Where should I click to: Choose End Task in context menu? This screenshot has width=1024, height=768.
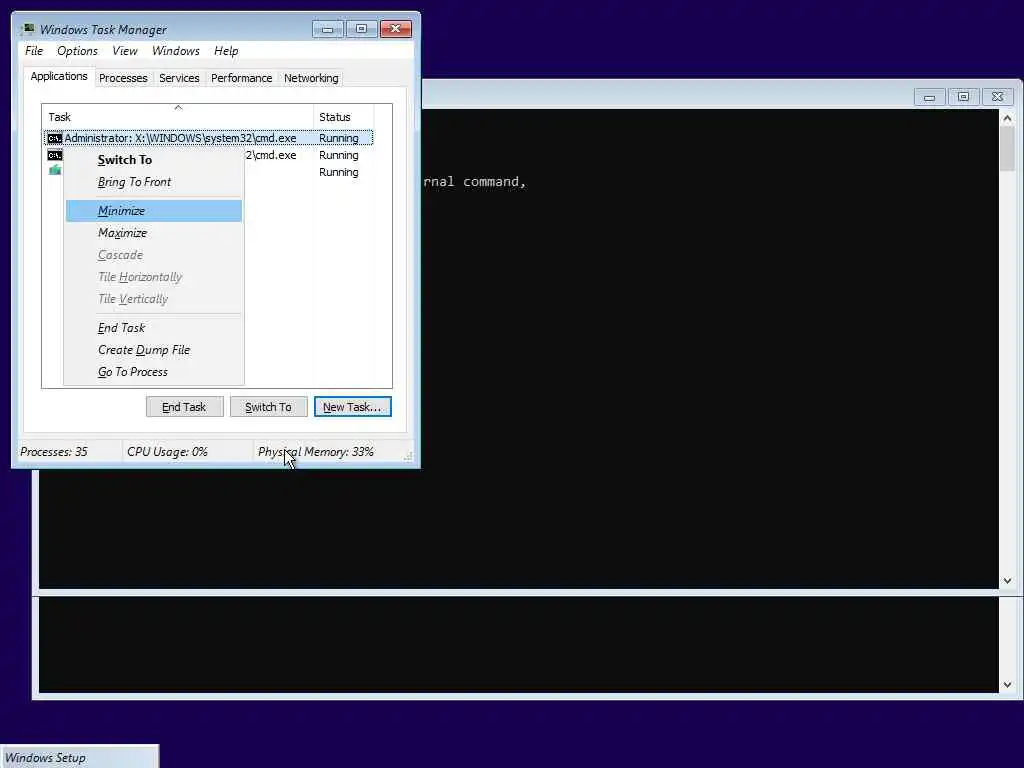point(154,328)
